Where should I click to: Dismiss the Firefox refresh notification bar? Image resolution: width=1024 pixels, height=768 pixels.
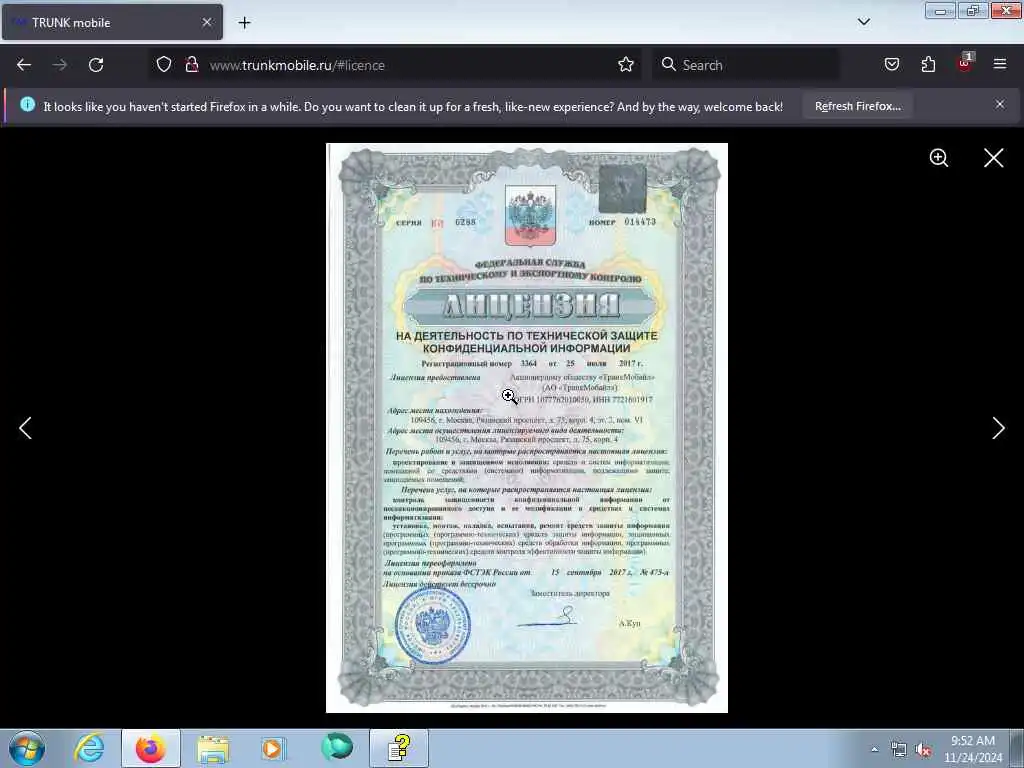tap(999, 104)
